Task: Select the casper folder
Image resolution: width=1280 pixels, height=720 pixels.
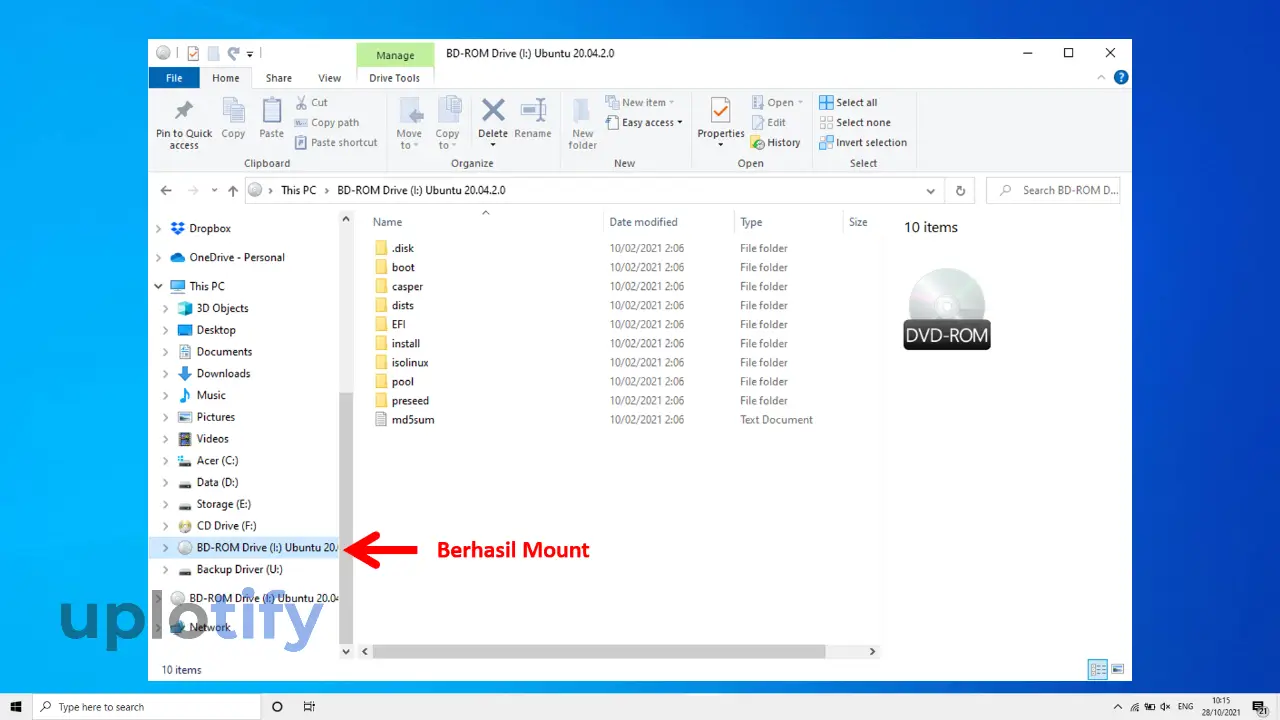Action: [x=407, y=286]
